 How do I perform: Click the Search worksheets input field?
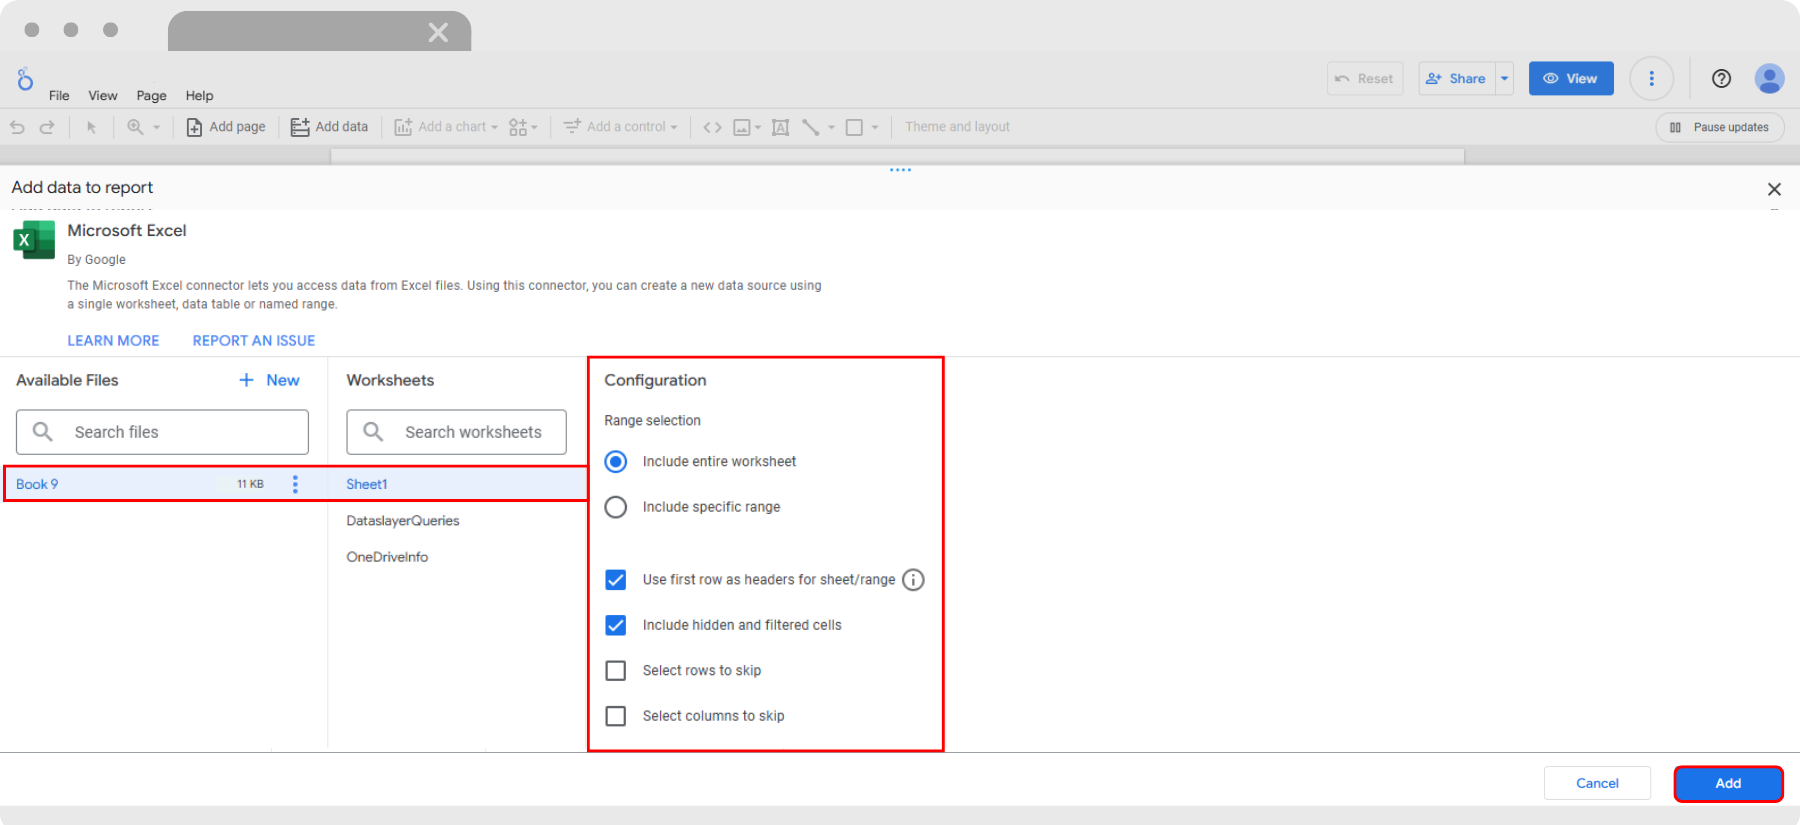point(456,432)
